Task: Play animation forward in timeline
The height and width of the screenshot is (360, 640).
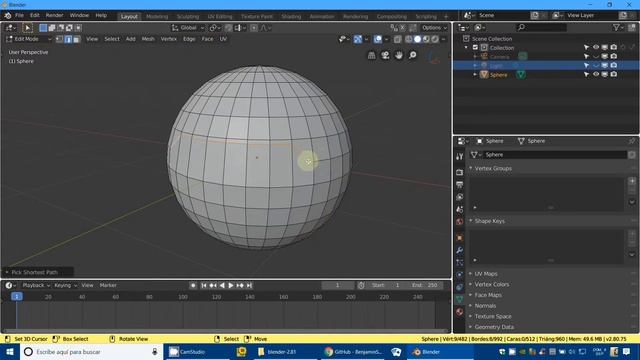Action: pos(231,286)
